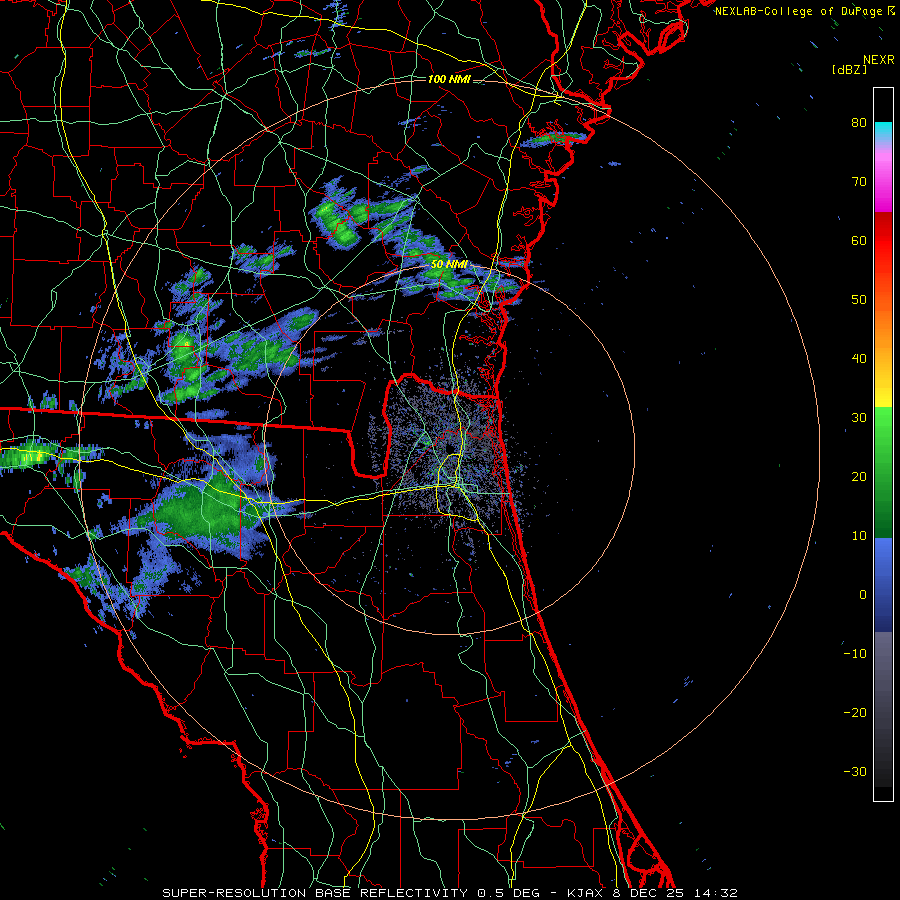Click the "8 DEC 25 14:32" timestamp
Screen dimensions: 900x900
pyautogui.click(x=675, y=893)
